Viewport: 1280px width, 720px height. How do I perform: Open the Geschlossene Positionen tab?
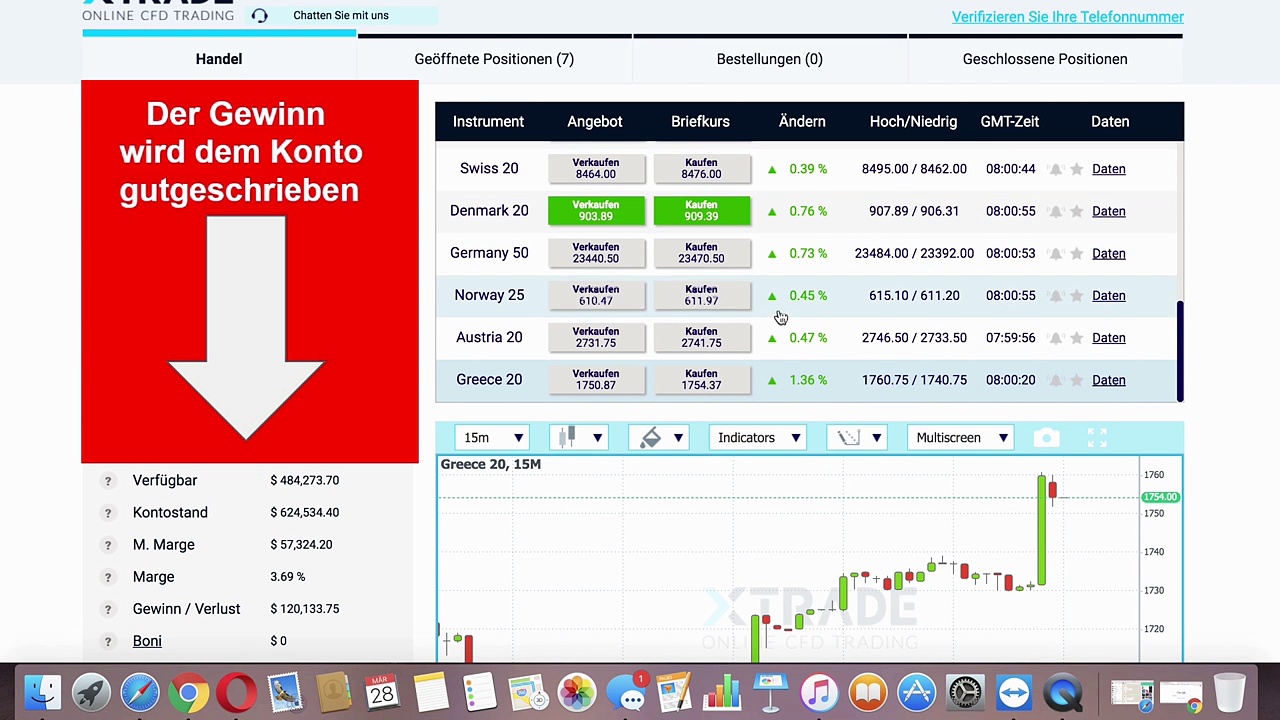click(x=1044, y=59)
